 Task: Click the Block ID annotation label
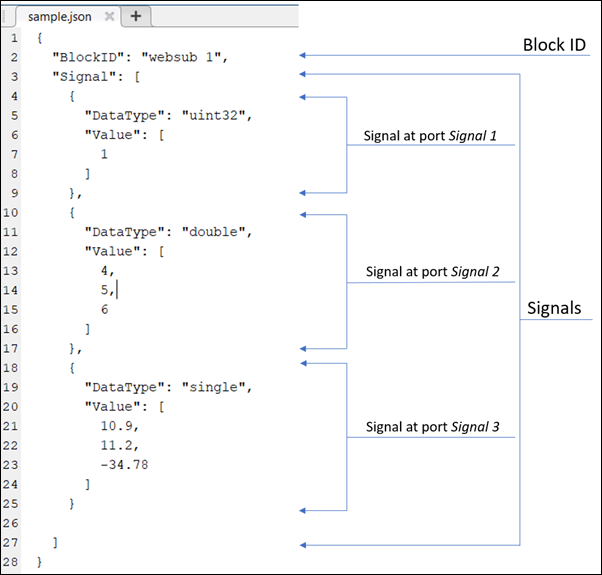click(x=556, y=46)
